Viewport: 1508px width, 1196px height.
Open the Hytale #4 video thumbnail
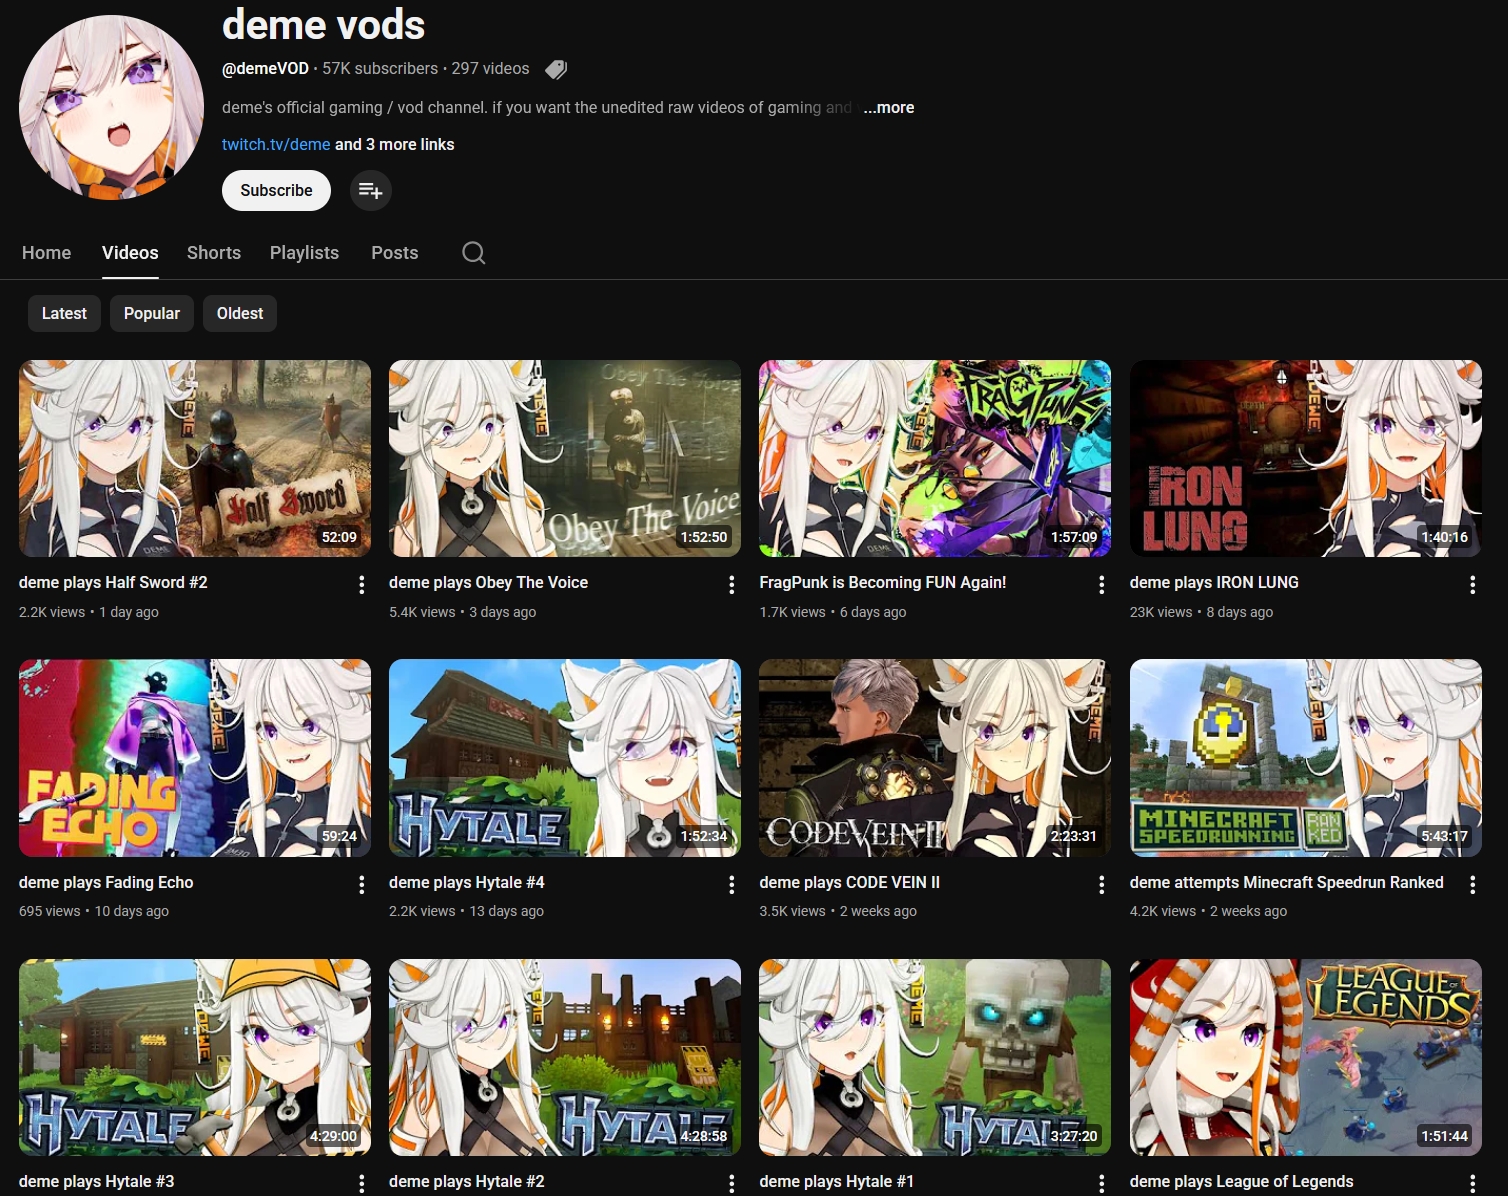[565, 758]
